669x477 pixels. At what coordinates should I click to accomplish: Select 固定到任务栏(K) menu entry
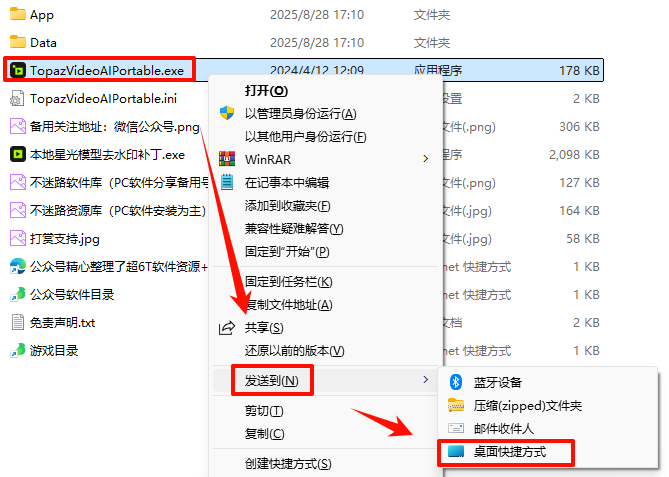288,282
